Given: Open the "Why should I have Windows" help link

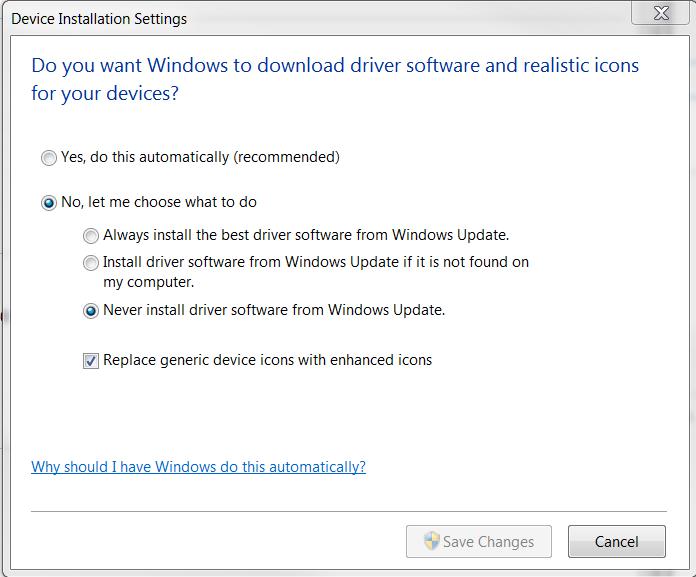Looking at the screenshot, I should (198, 467).
